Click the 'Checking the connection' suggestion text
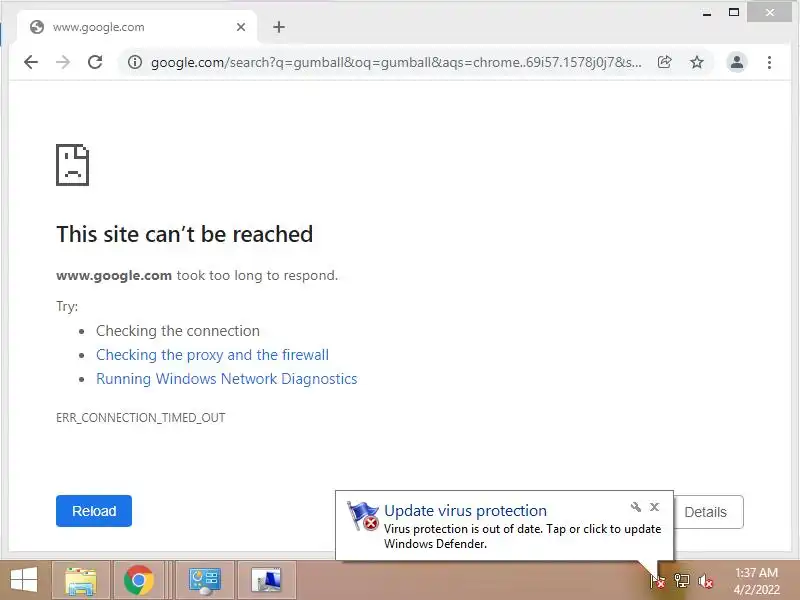Image resolution: width=800 pixels, height=600 pixels. tap(178, 331)
